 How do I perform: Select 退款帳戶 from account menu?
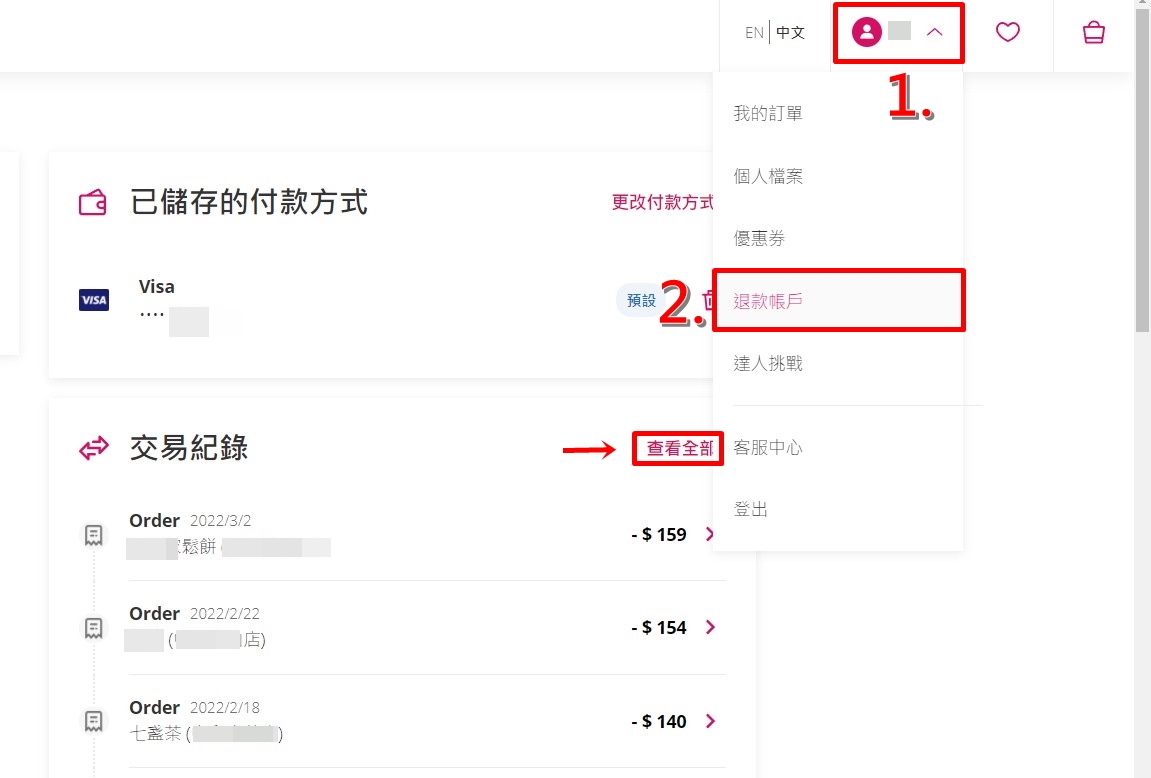(x=838, y=301)
